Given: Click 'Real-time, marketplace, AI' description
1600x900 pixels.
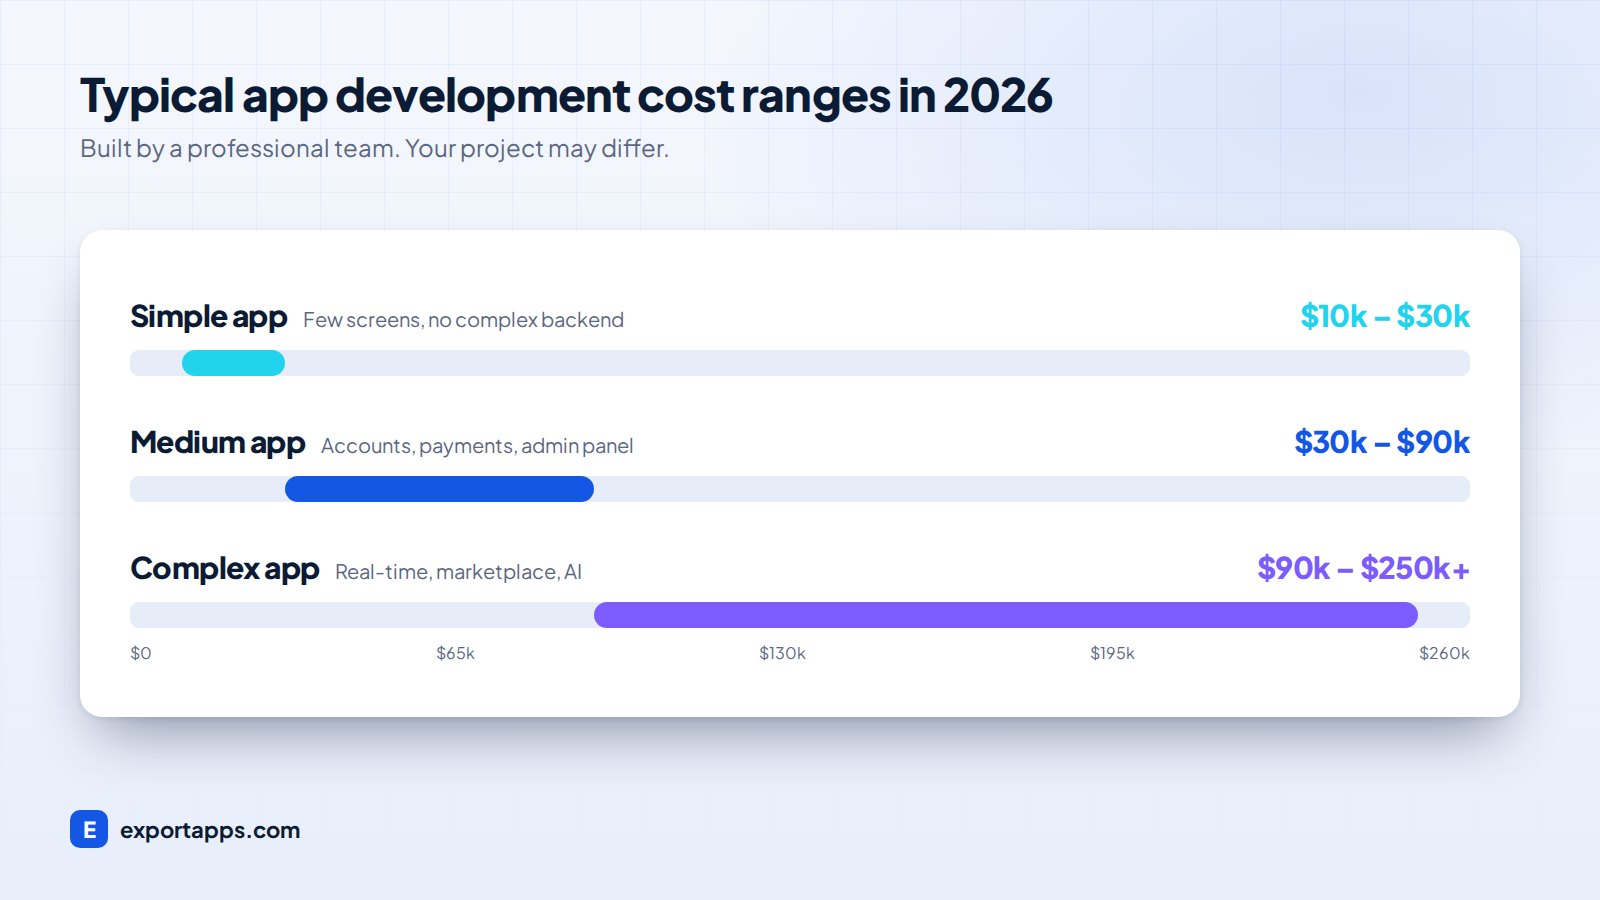Looking at the screenshot, I should pos(458,572).
